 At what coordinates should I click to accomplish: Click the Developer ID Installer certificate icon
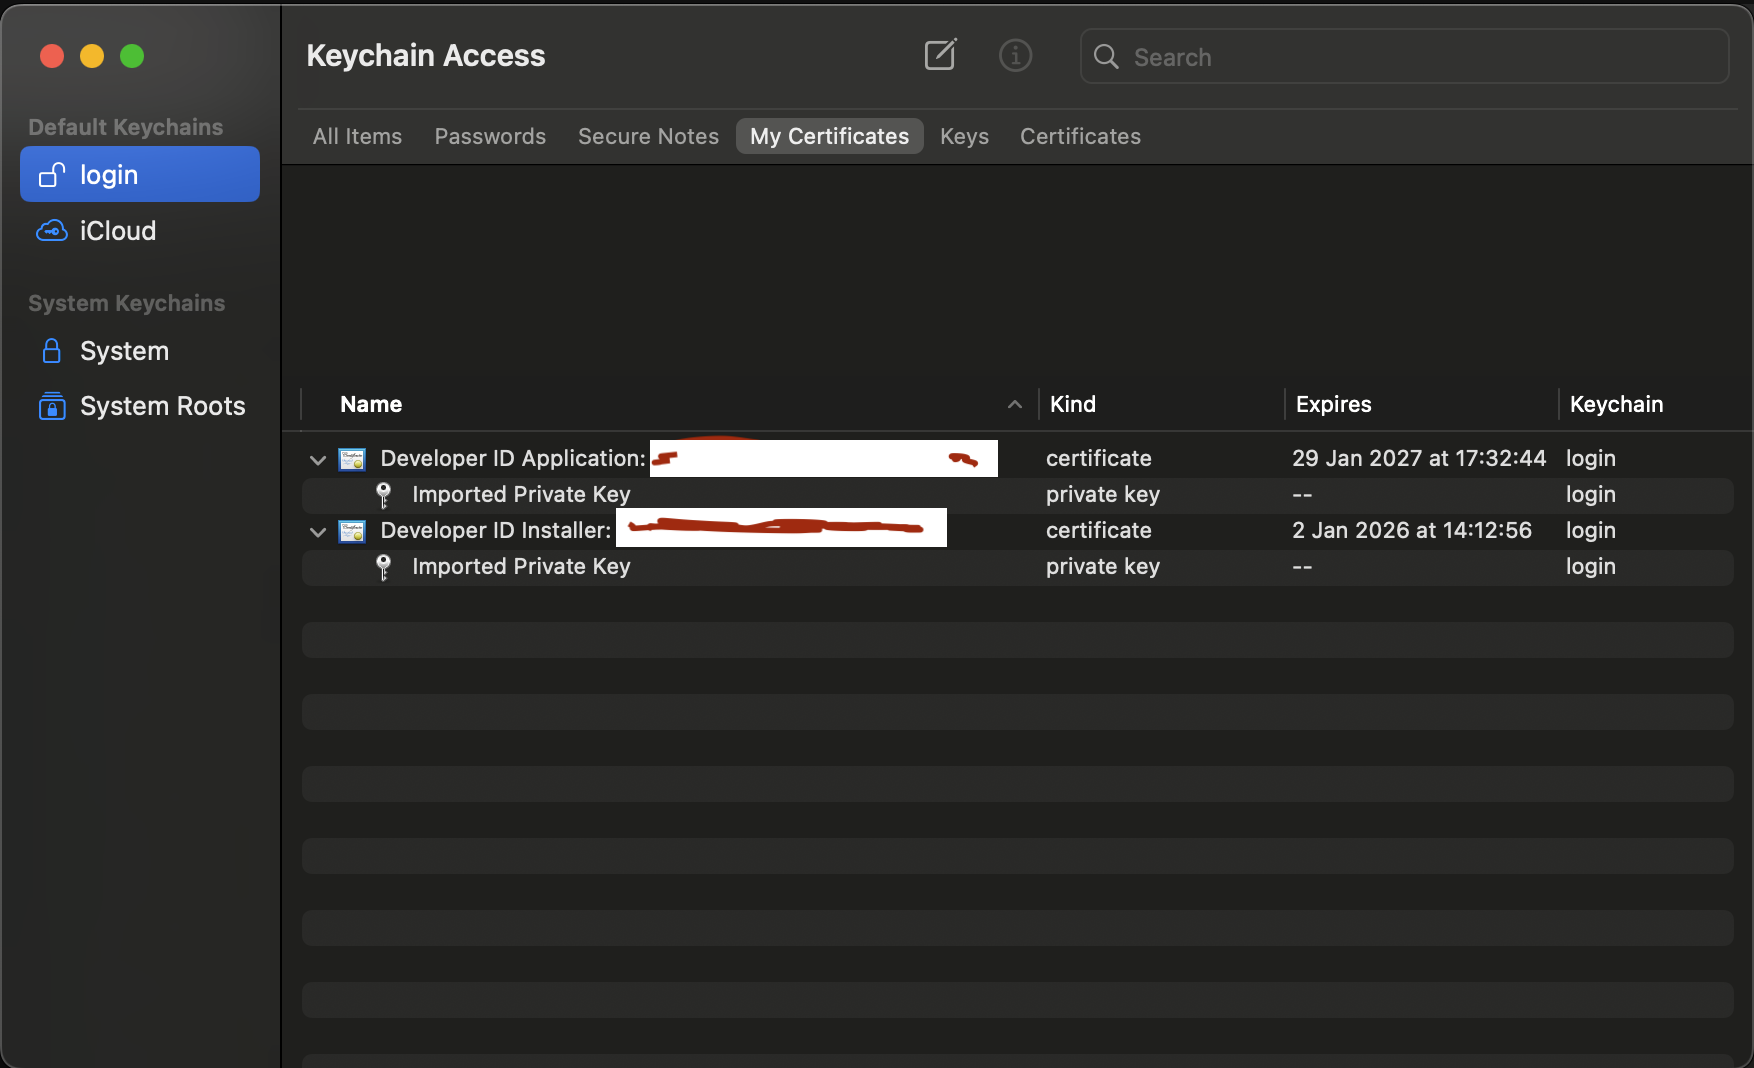point(352,531)
